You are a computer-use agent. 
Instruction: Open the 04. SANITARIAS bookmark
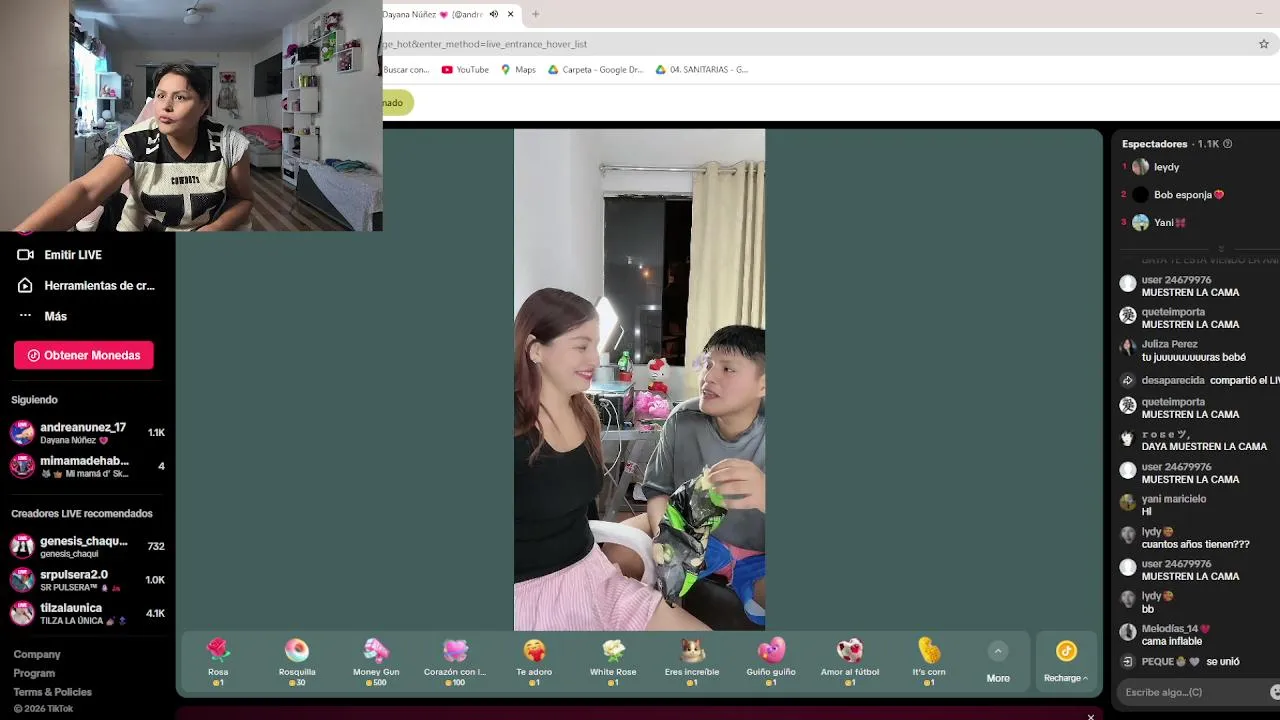point(701,70)
